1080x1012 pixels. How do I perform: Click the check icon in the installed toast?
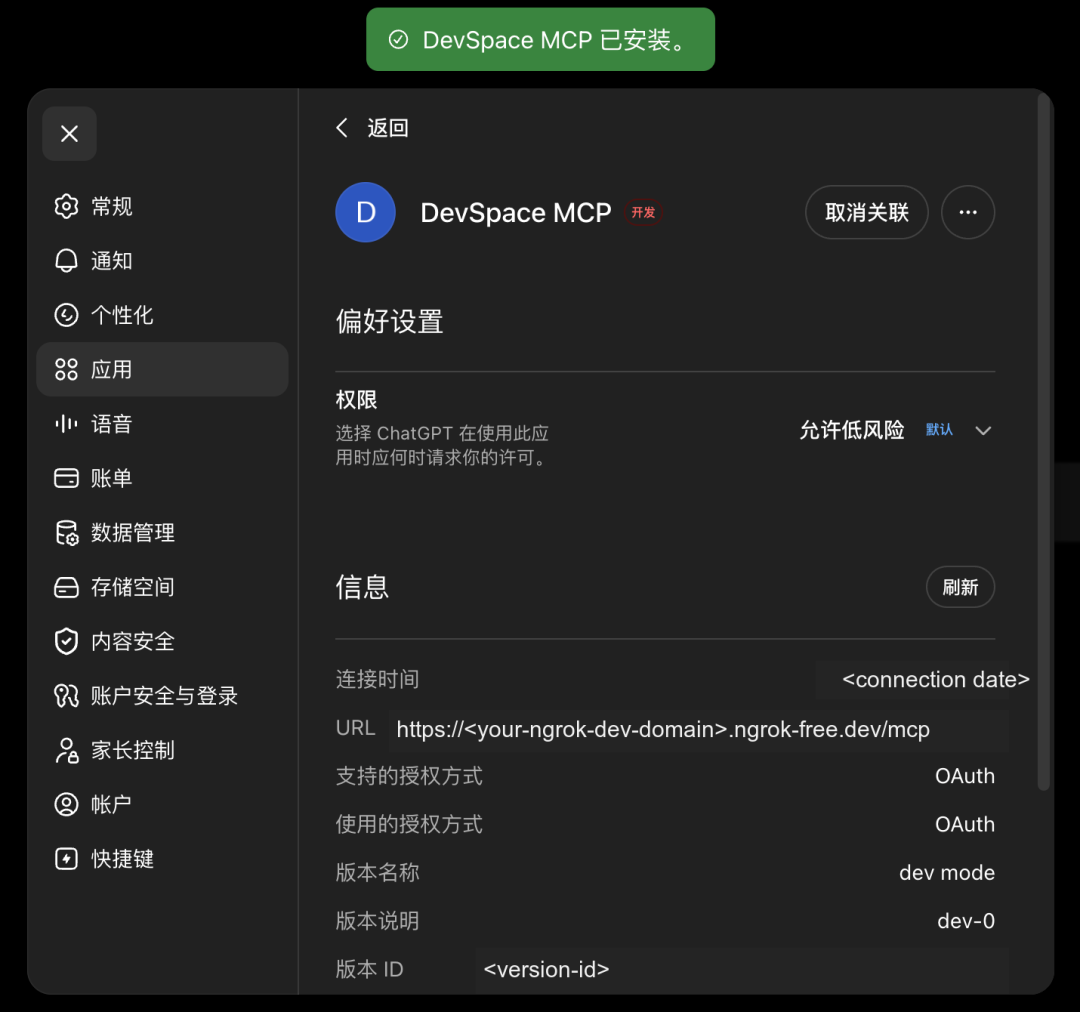398,39
